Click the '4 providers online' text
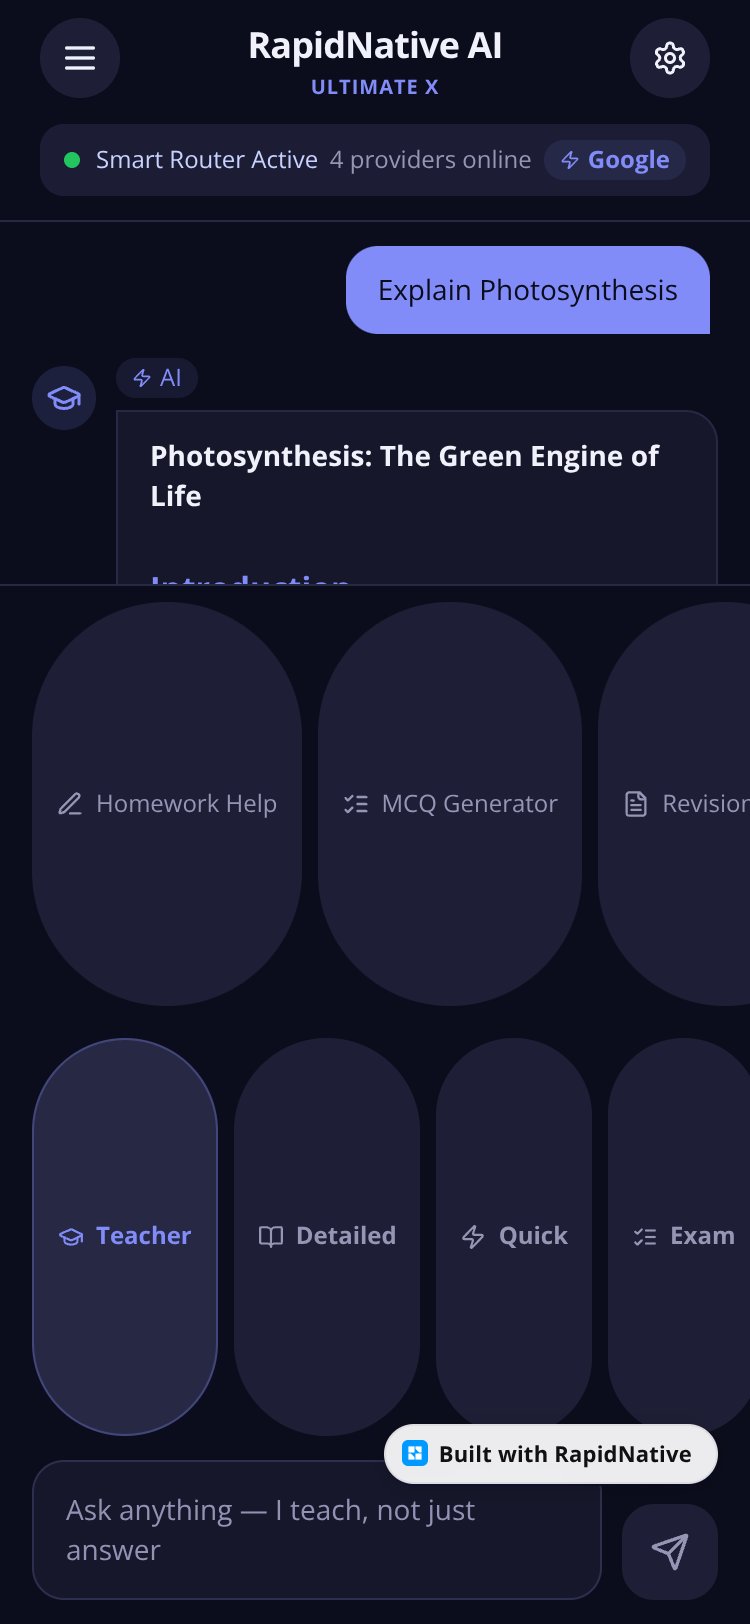This screenshot has height=1624, width=750. 430,160
